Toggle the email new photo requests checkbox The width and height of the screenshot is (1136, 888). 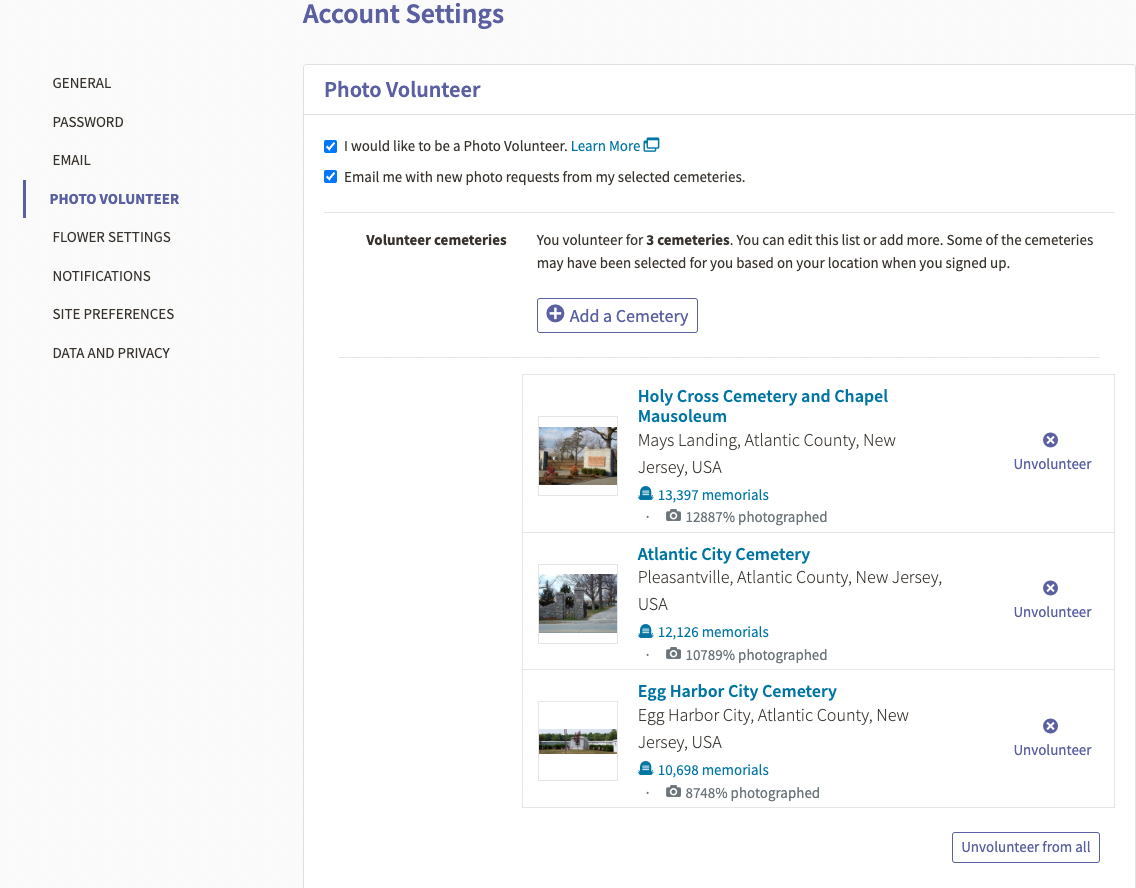coord(330,177)
